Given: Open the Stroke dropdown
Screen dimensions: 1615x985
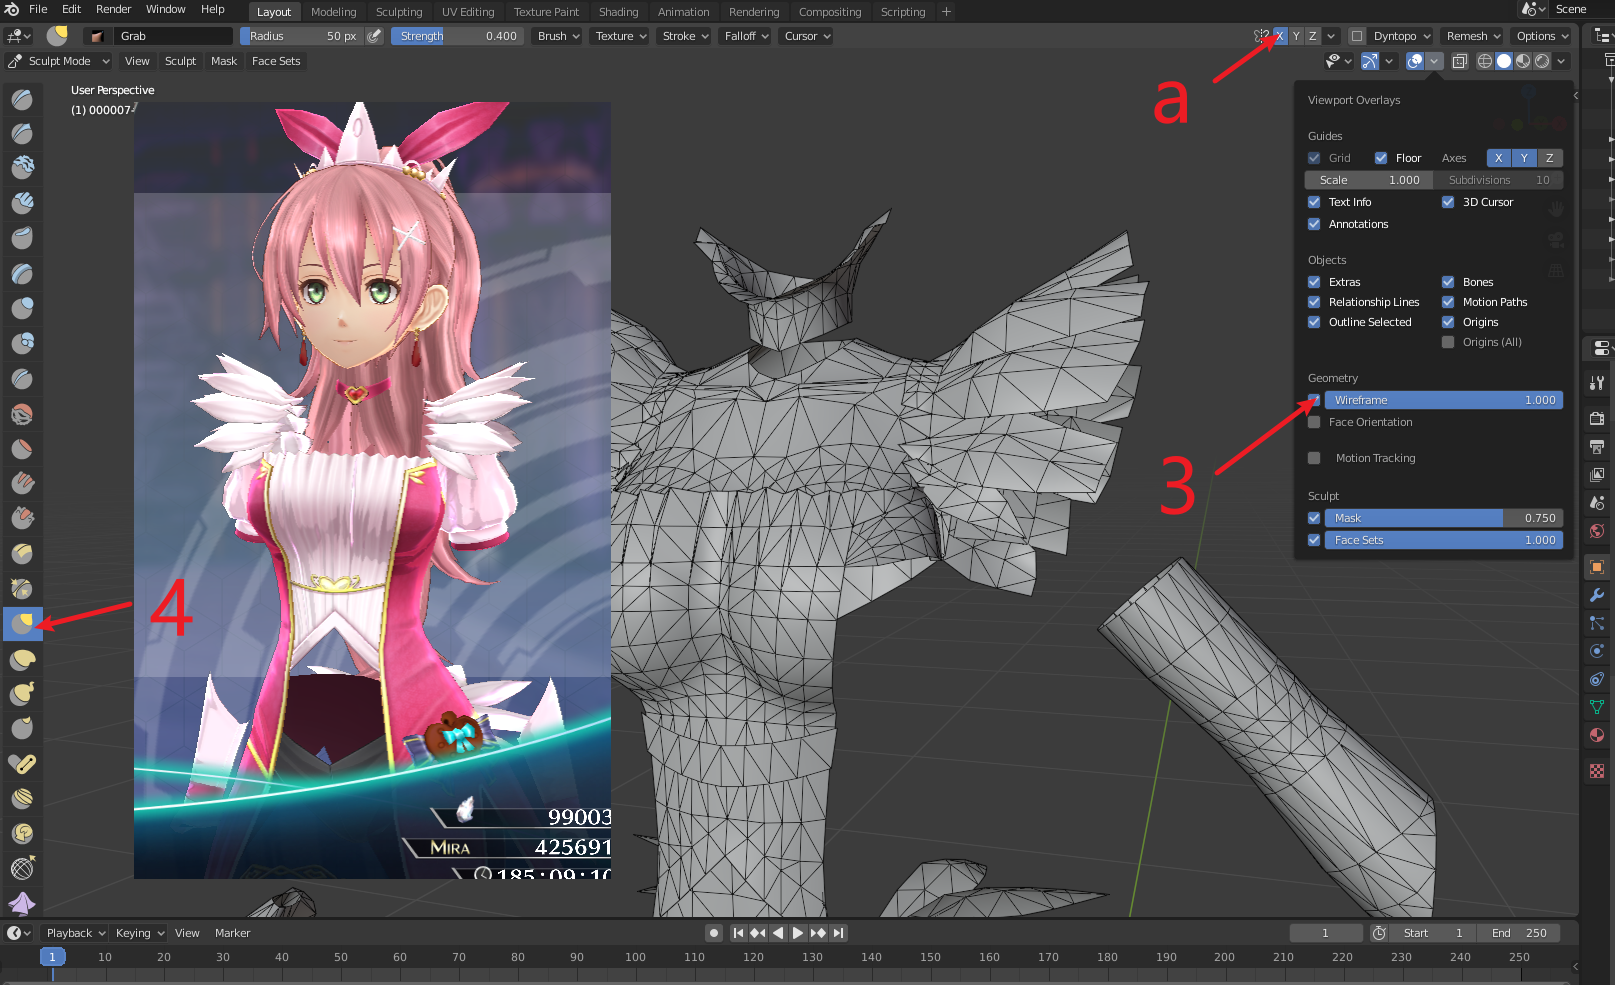Looking at the screenshot, I should [686, 36].
